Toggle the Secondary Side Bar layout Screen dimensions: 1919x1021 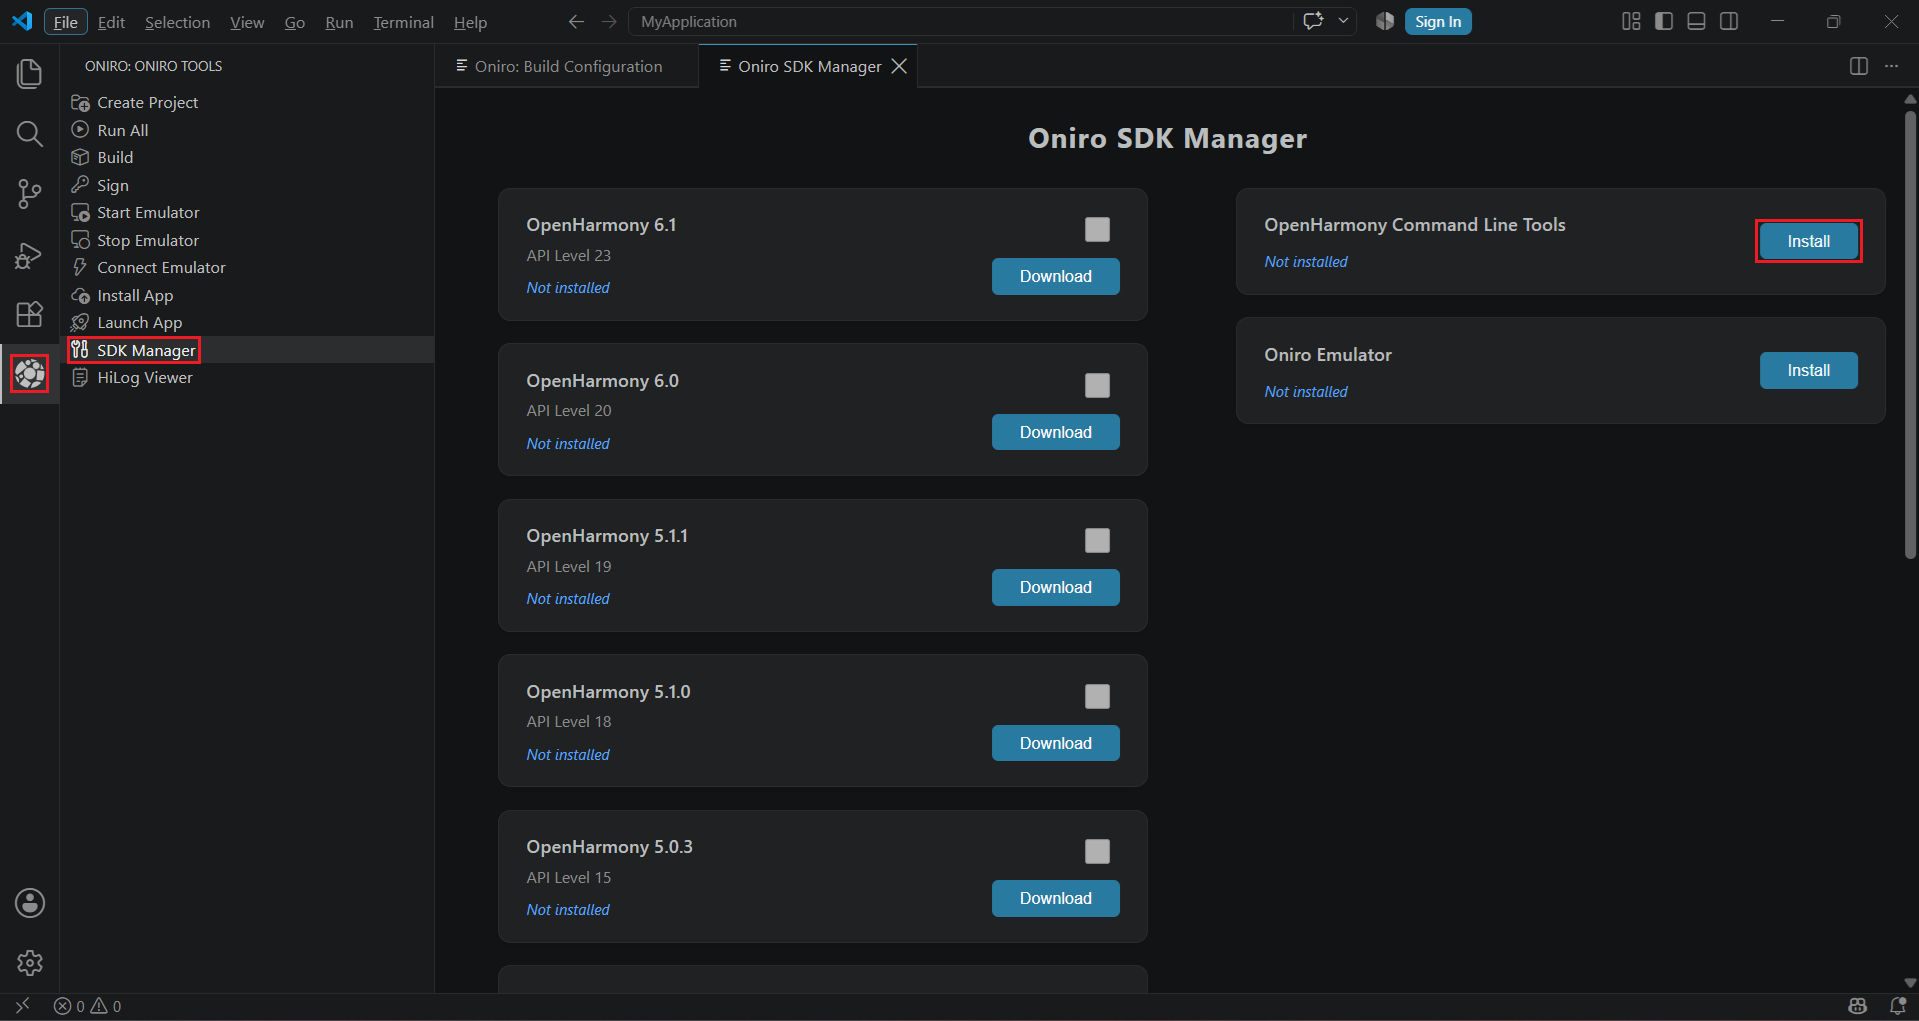click(x=1729, y=21)
